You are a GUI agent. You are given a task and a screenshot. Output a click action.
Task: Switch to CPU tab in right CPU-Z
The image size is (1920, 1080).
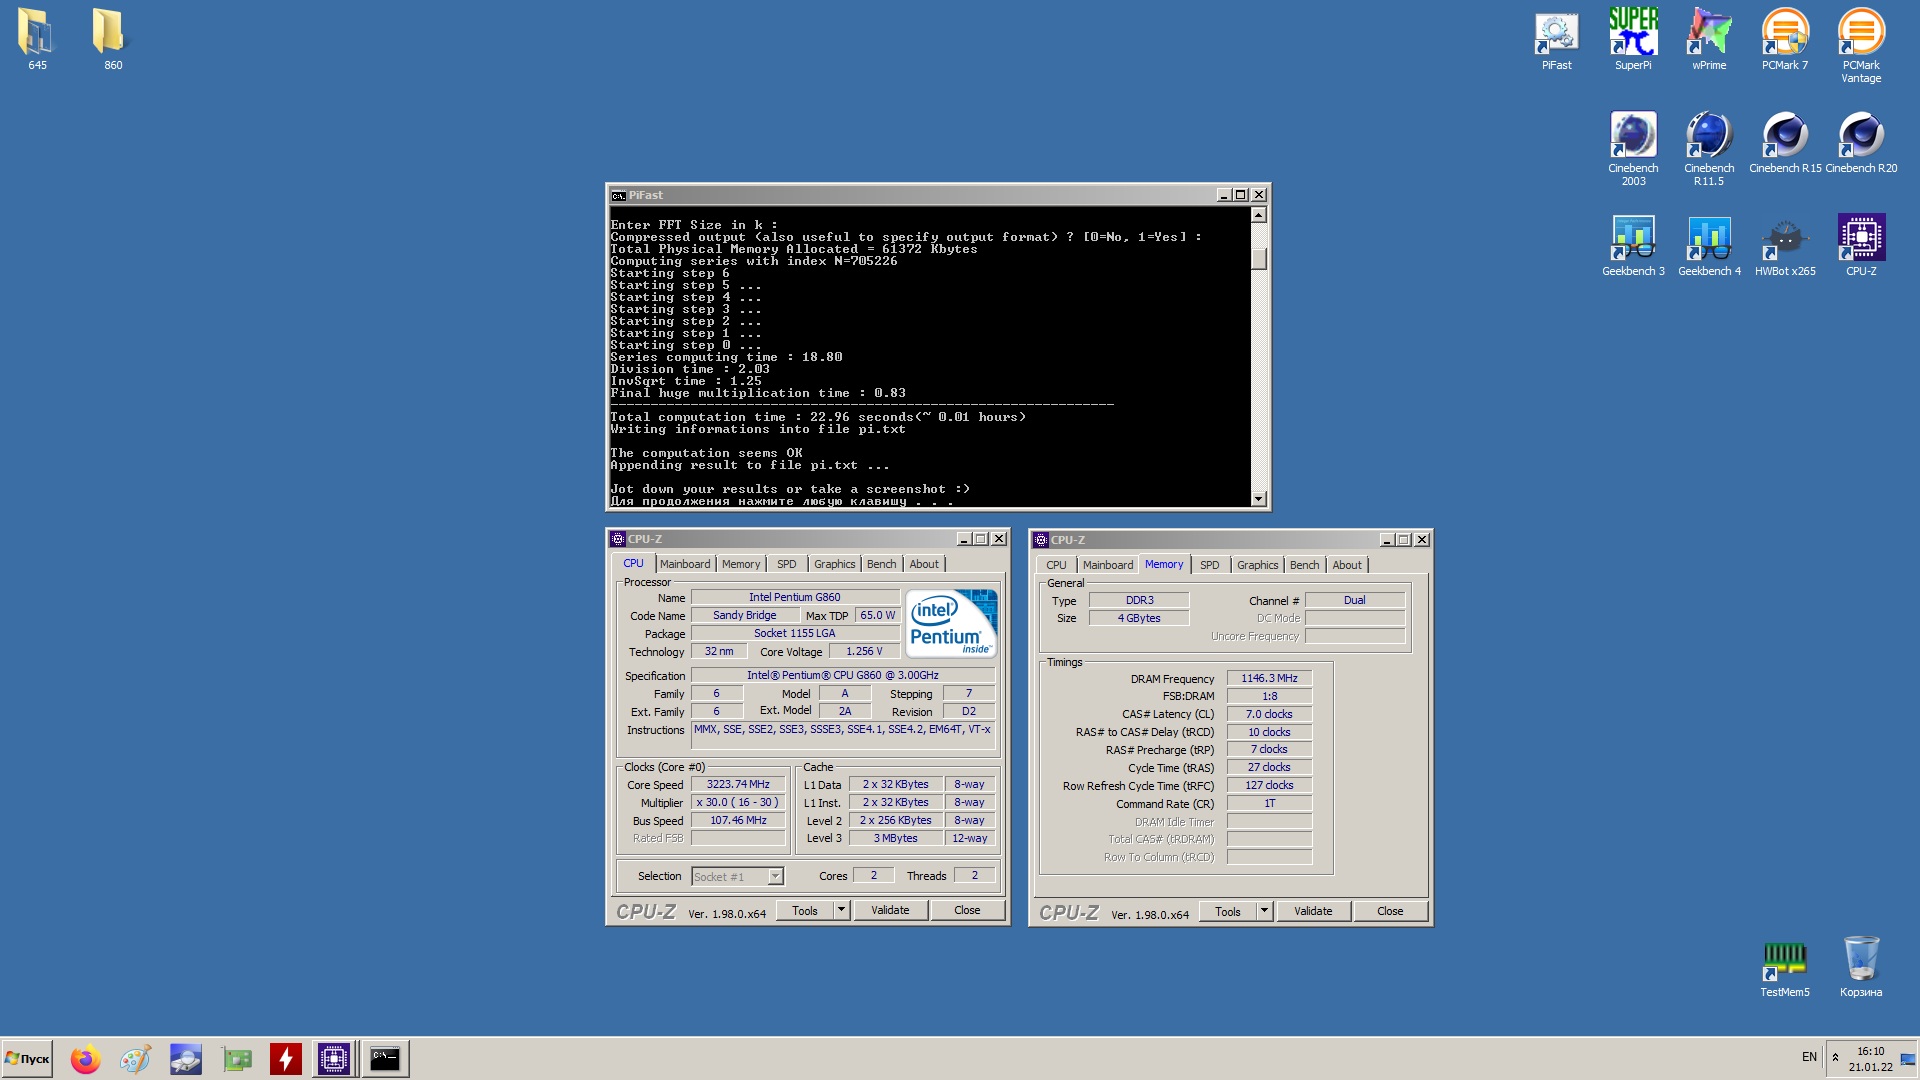1056,565
